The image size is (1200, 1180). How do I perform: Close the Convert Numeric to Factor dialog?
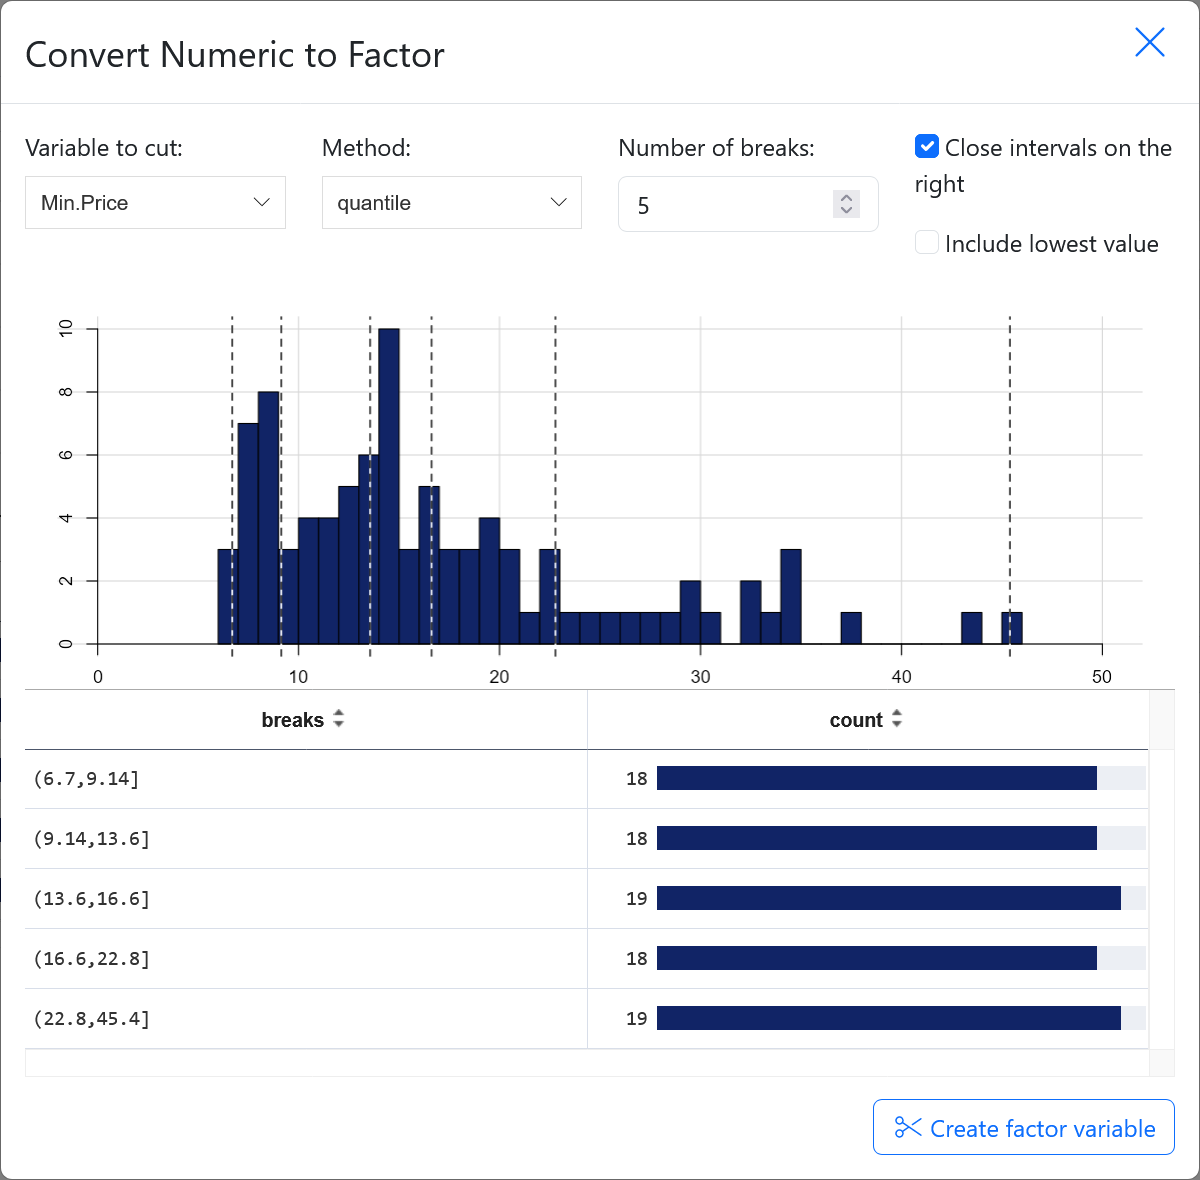pyautogui.click(x=1149, y=42)
